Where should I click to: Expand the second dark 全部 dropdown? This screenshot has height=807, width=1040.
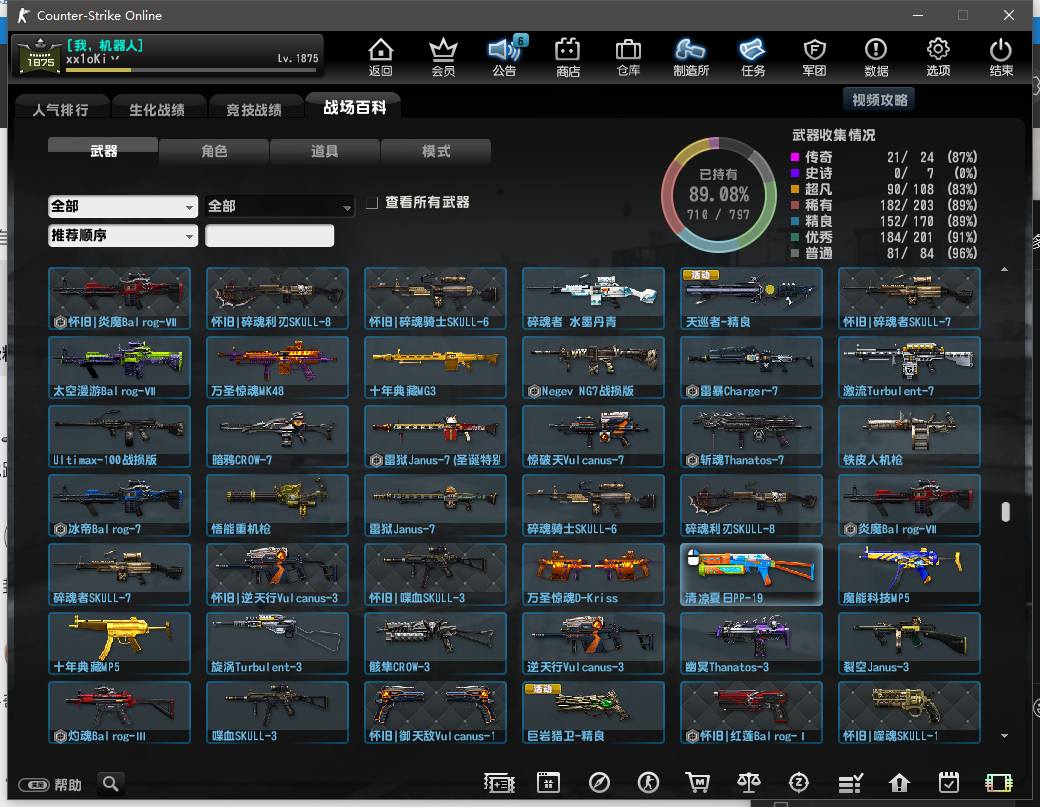pyautogui.click(x=279, y=206)
